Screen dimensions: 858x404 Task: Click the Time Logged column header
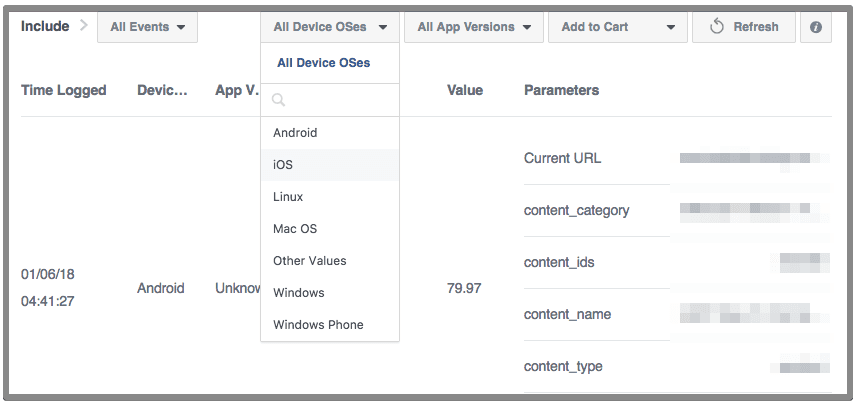[x=64, y=90]
